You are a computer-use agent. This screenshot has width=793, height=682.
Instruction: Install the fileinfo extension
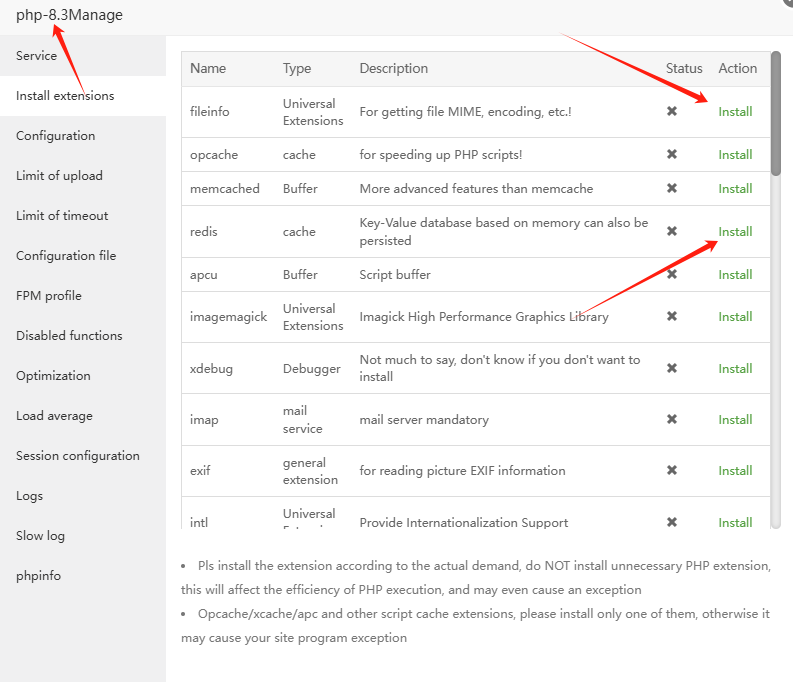click(735, 112)
